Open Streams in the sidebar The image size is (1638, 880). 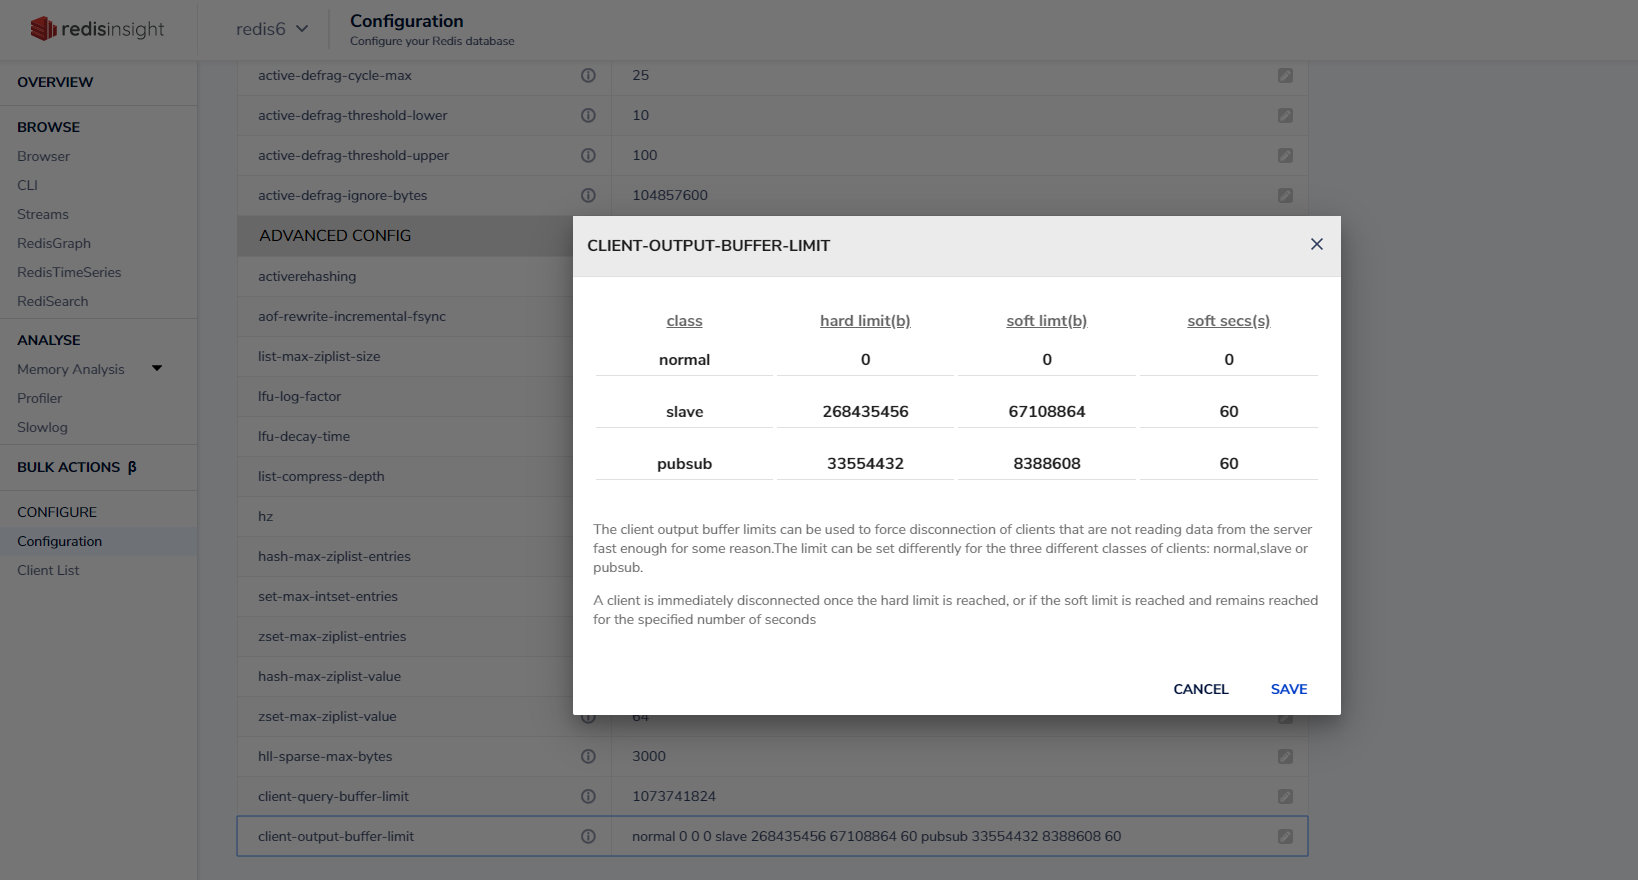(x=43, y=214)
